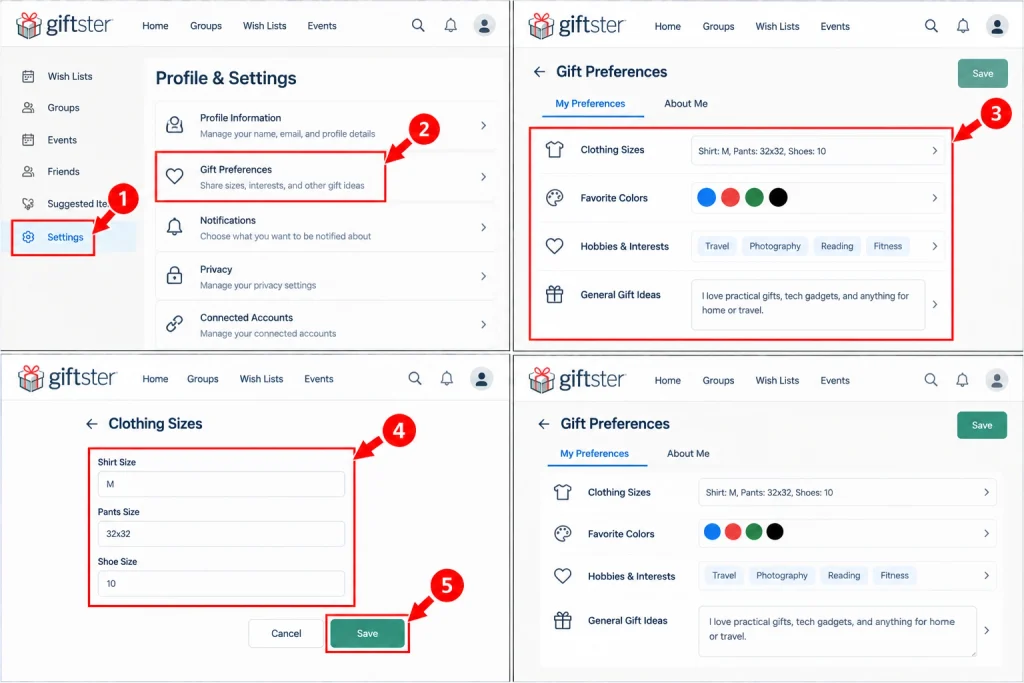Pick the blue color swatch in the upper Gift Preferences panel
The width and height of the screenshot is (1024, 683).
707,197
